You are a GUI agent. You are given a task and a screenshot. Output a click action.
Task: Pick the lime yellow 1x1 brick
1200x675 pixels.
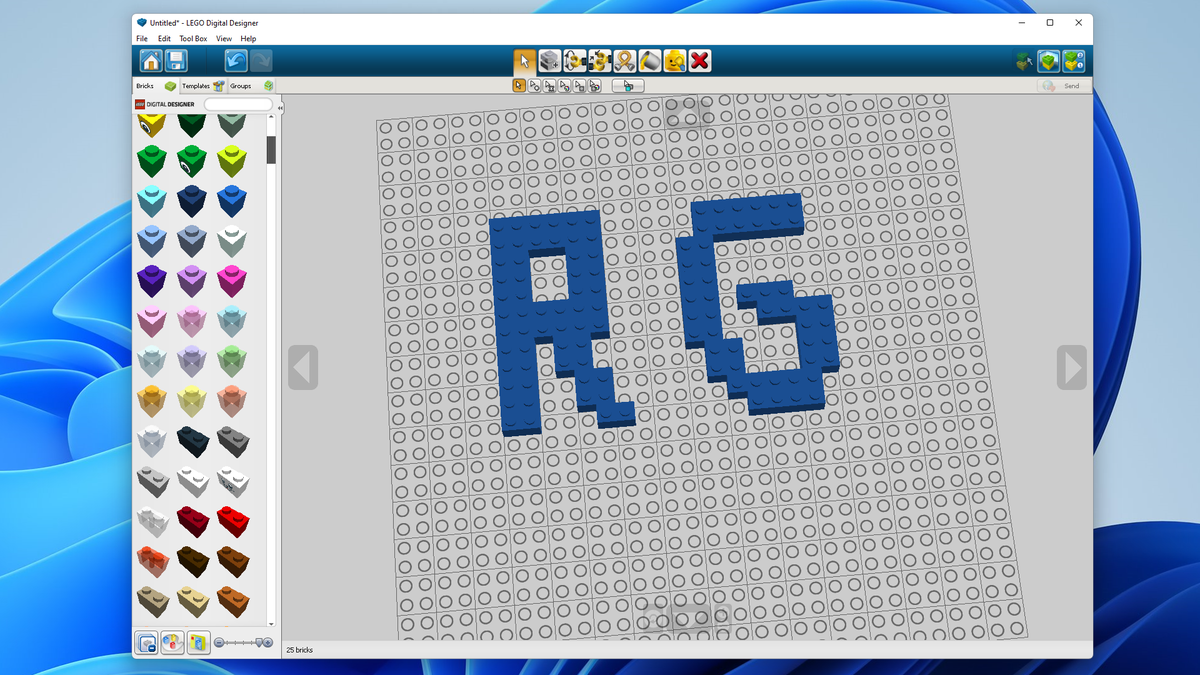pyautogui.click(x=232, y=159)
